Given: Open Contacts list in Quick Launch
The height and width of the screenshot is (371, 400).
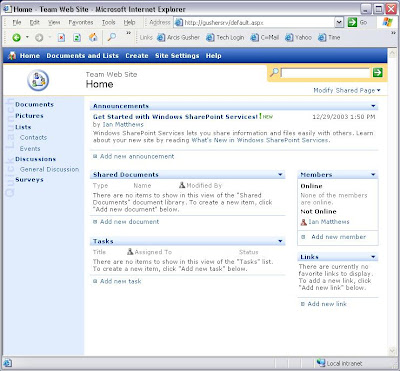Looking at the screenshot, I should pos(33,137).
